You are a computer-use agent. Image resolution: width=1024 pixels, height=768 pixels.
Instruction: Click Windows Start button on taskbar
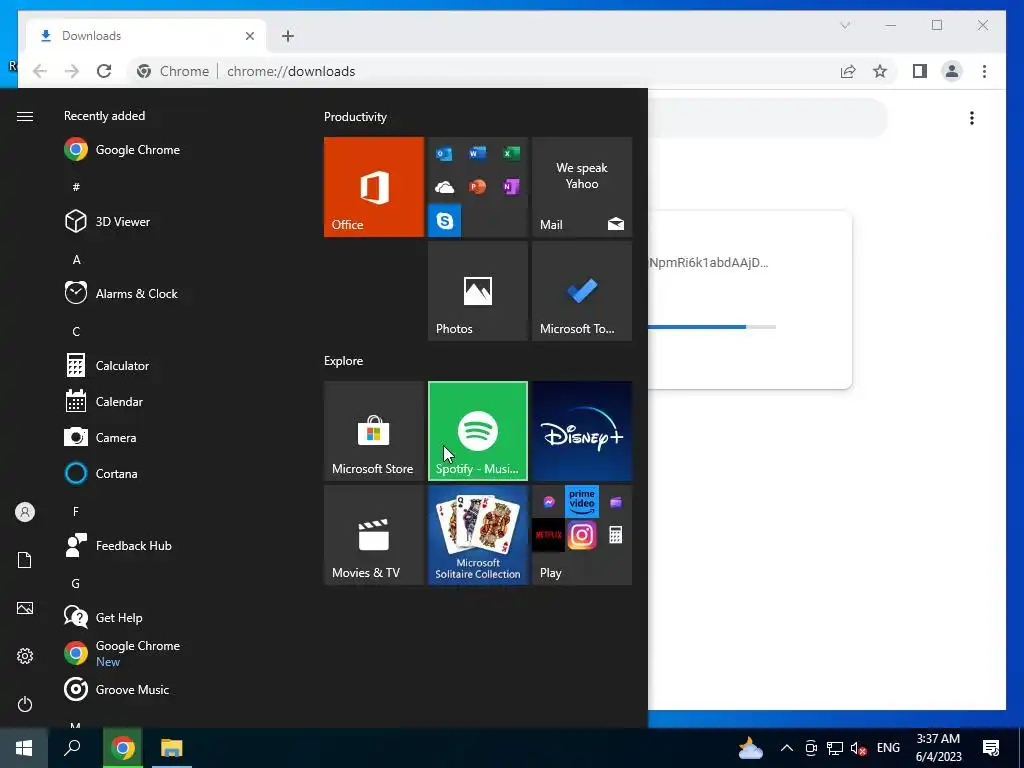[x=24, y=748]
